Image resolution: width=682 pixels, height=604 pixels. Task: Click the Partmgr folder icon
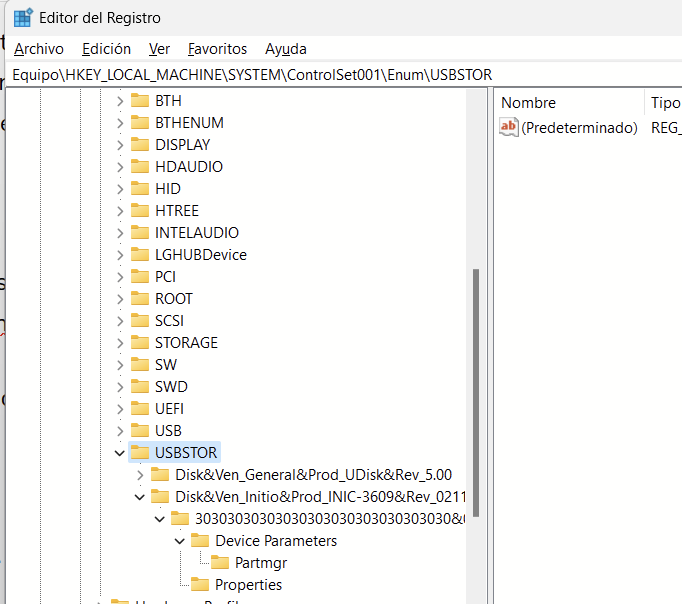pos(220,562)
